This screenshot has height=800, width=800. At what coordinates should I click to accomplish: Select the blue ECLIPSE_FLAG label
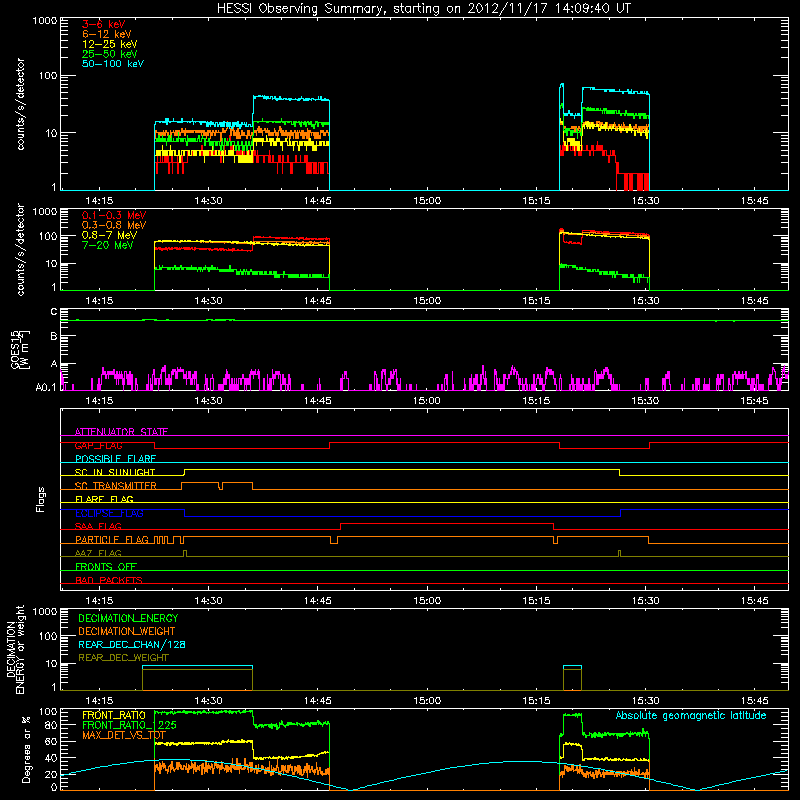click(x=109, y=513)
